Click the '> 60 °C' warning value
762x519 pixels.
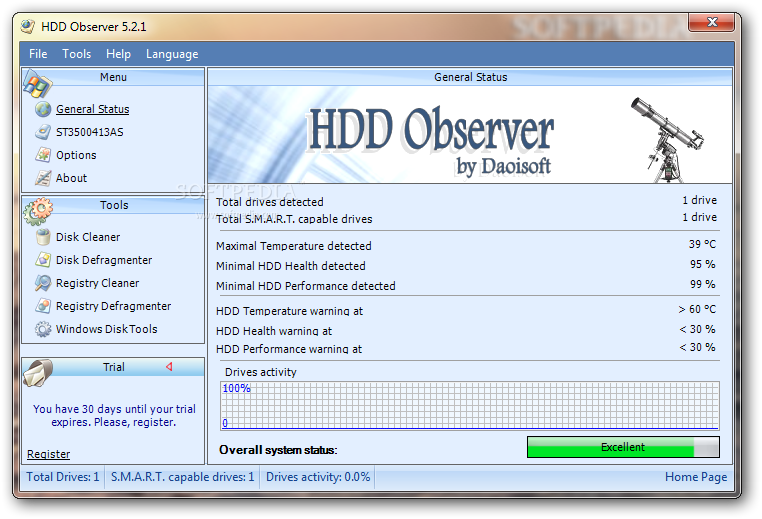click(697, 309)
